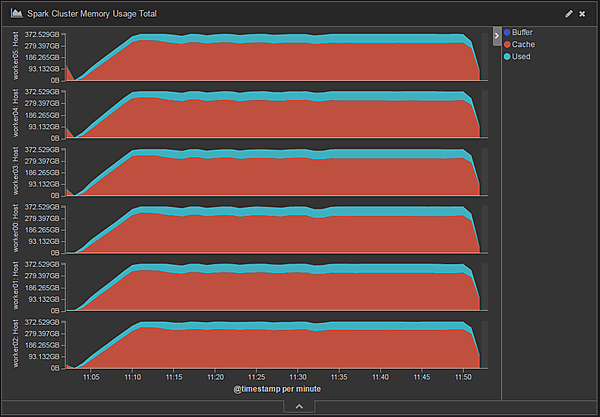The image size is (600, 417).
Task: Collapse the legend with the arrow toggle
Action: (496, 35)
